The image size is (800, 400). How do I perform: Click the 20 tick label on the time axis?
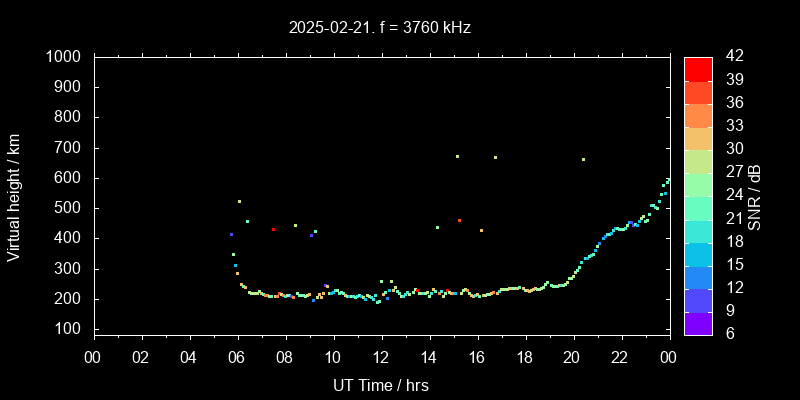click(572, 355)
